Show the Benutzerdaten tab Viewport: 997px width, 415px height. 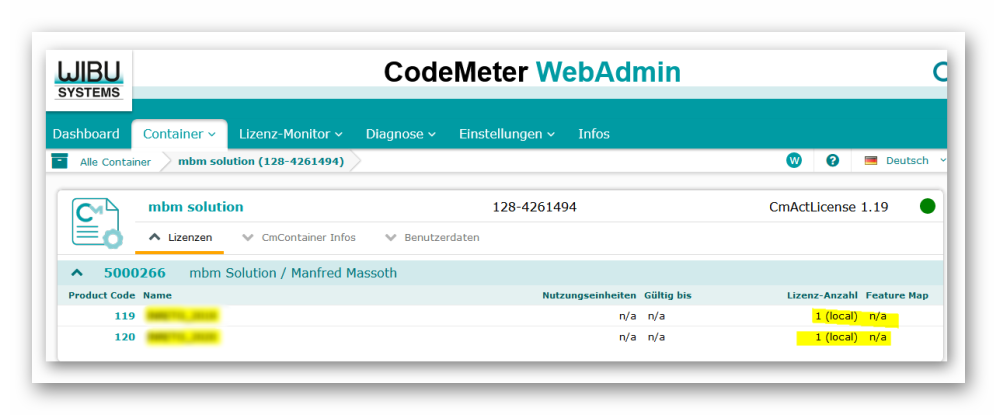coord(432,238)
